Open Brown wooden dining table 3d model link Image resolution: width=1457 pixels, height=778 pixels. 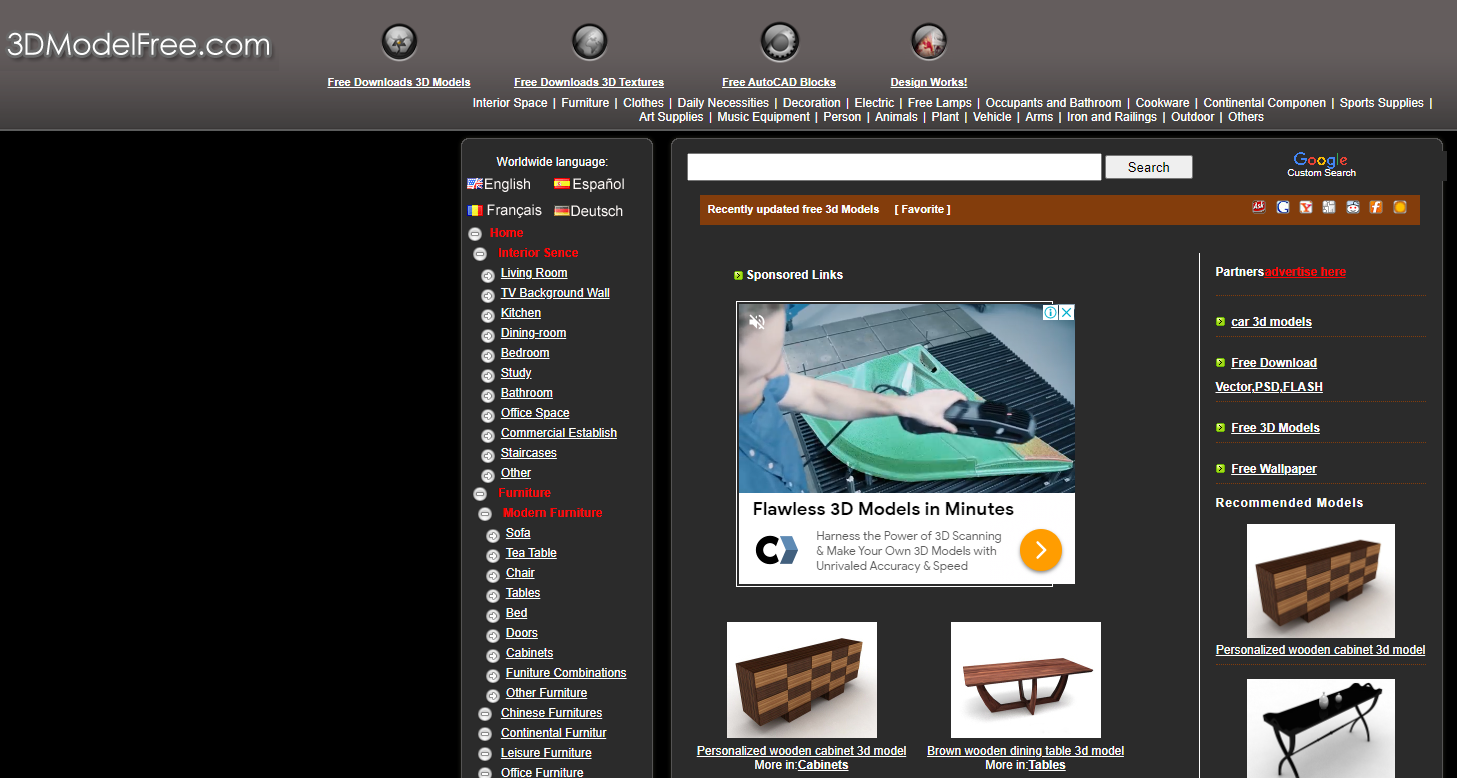1025,751
